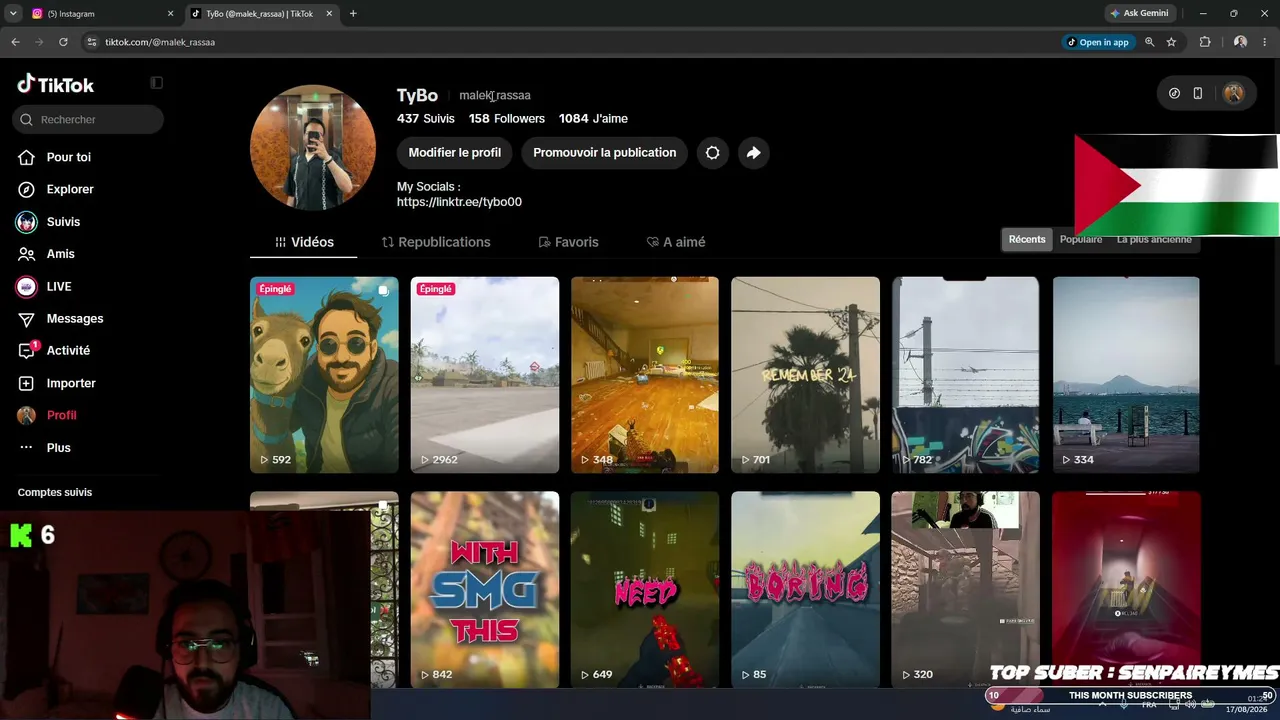The image size is (1280, 720).
Task: Open the NEED video with 649 views
Action: 645,589
